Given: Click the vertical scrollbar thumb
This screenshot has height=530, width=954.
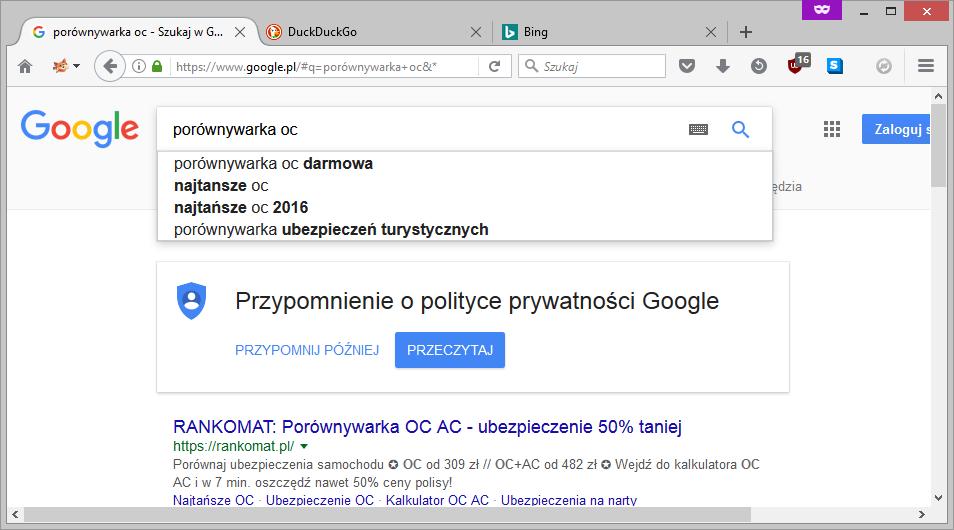Looking at the screenshot, I should 938,146.
